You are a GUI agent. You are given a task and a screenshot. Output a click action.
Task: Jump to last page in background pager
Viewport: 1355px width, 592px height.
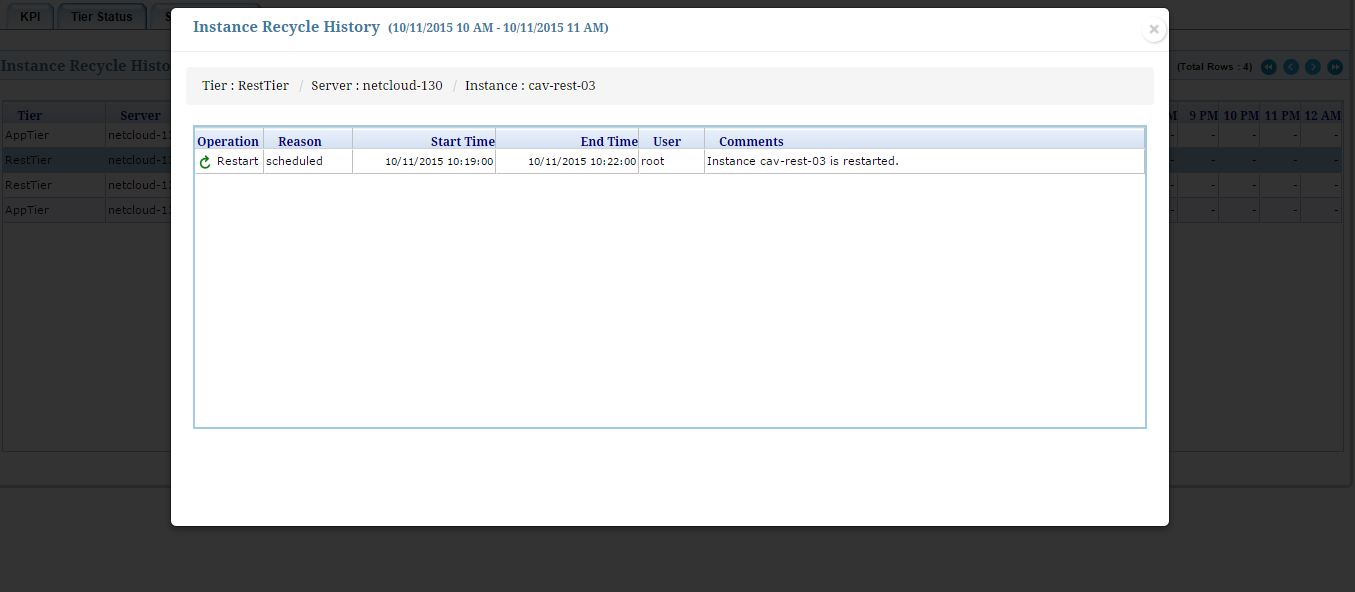(1335, 67)
